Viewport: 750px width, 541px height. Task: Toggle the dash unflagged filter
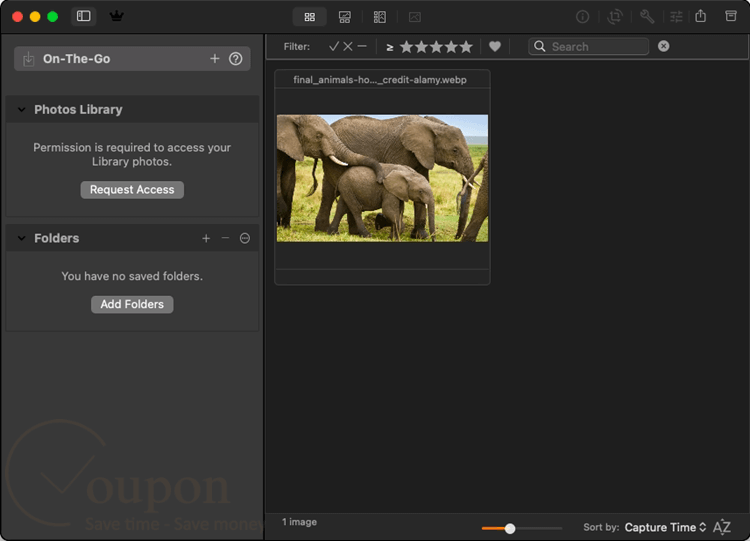362,46
